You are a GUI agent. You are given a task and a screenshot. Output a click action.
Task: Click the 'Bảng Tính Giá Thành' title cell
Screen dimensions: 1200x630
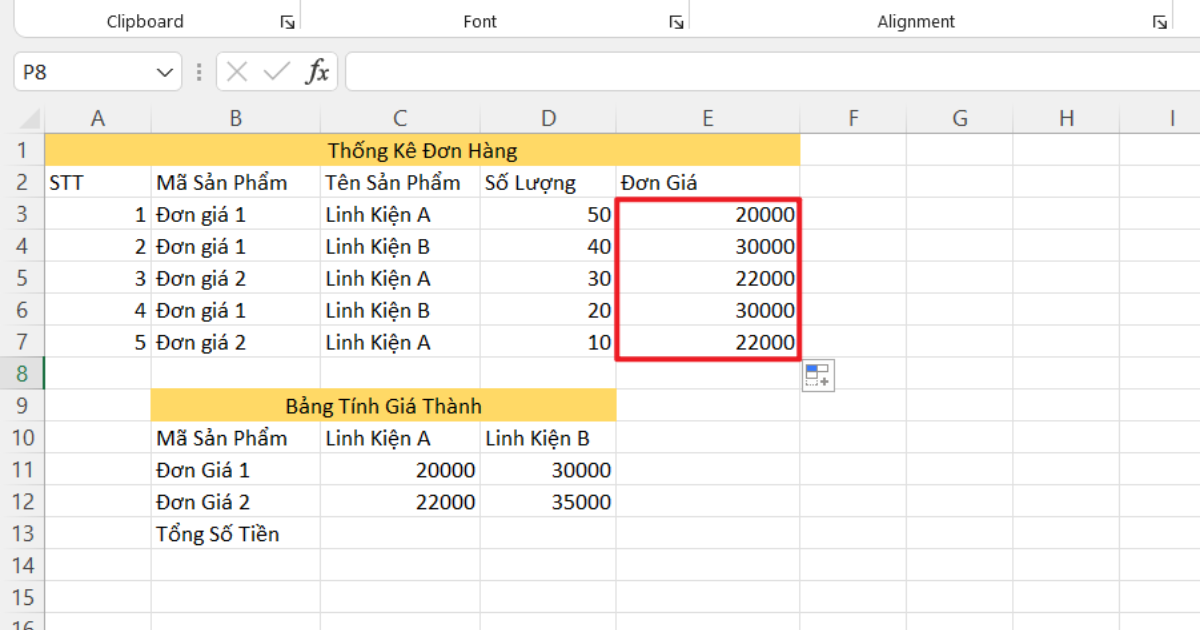coord(384,406)
